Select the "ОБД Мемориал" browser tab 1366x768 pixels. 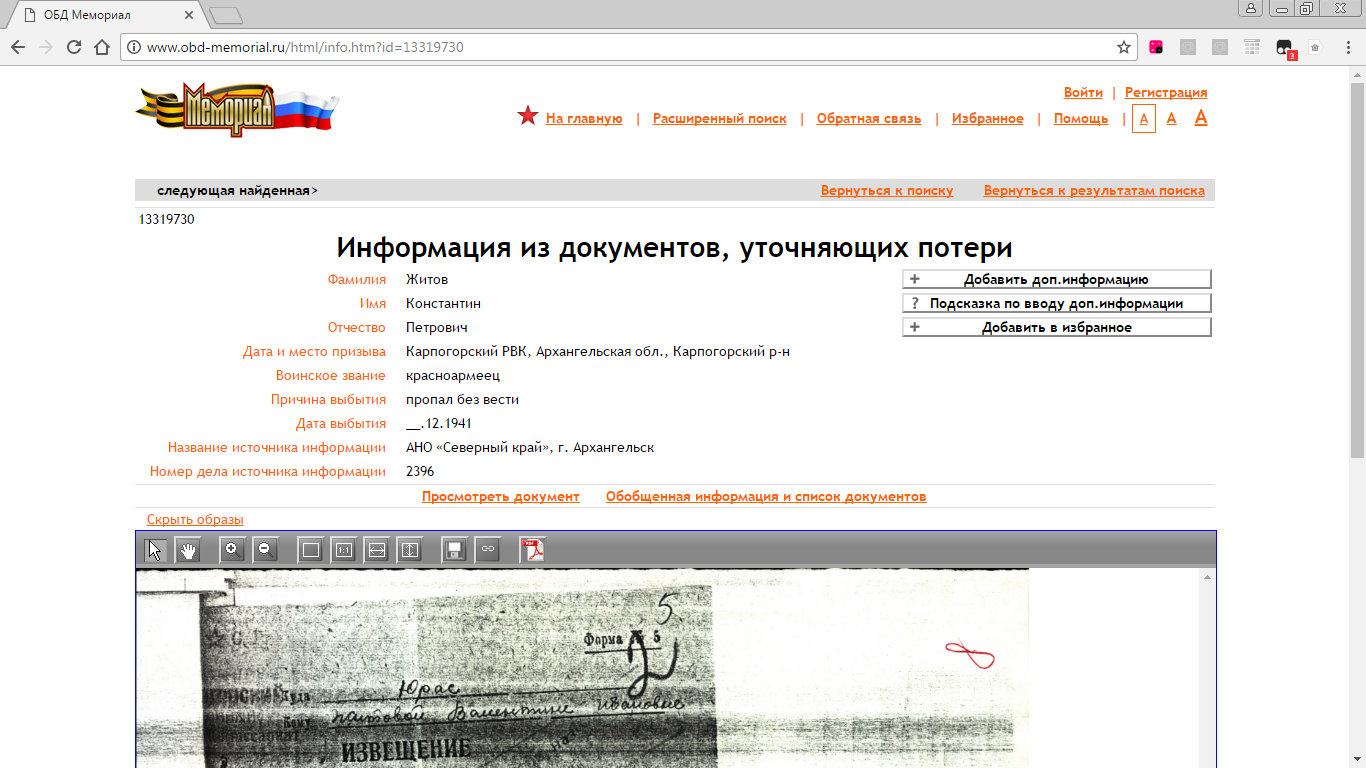coord(108,15)
